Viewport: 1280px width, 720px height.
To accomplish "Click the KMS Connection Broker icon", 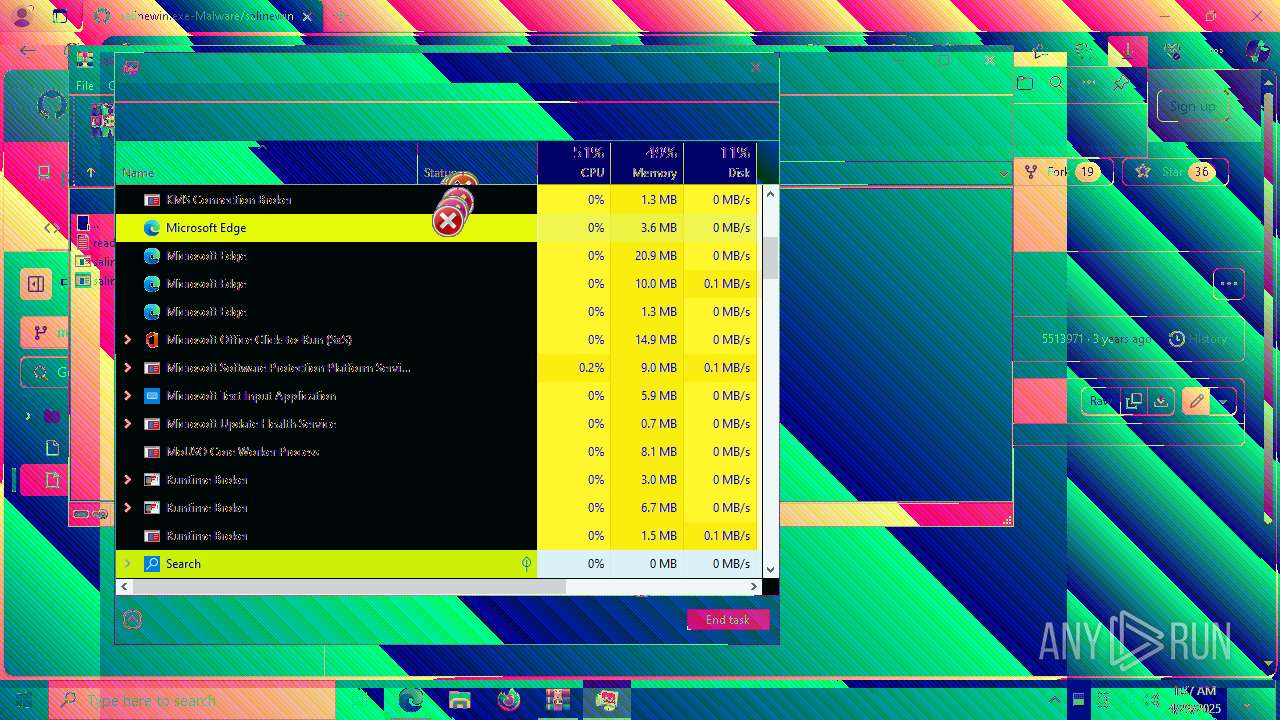I will point(152,200).
